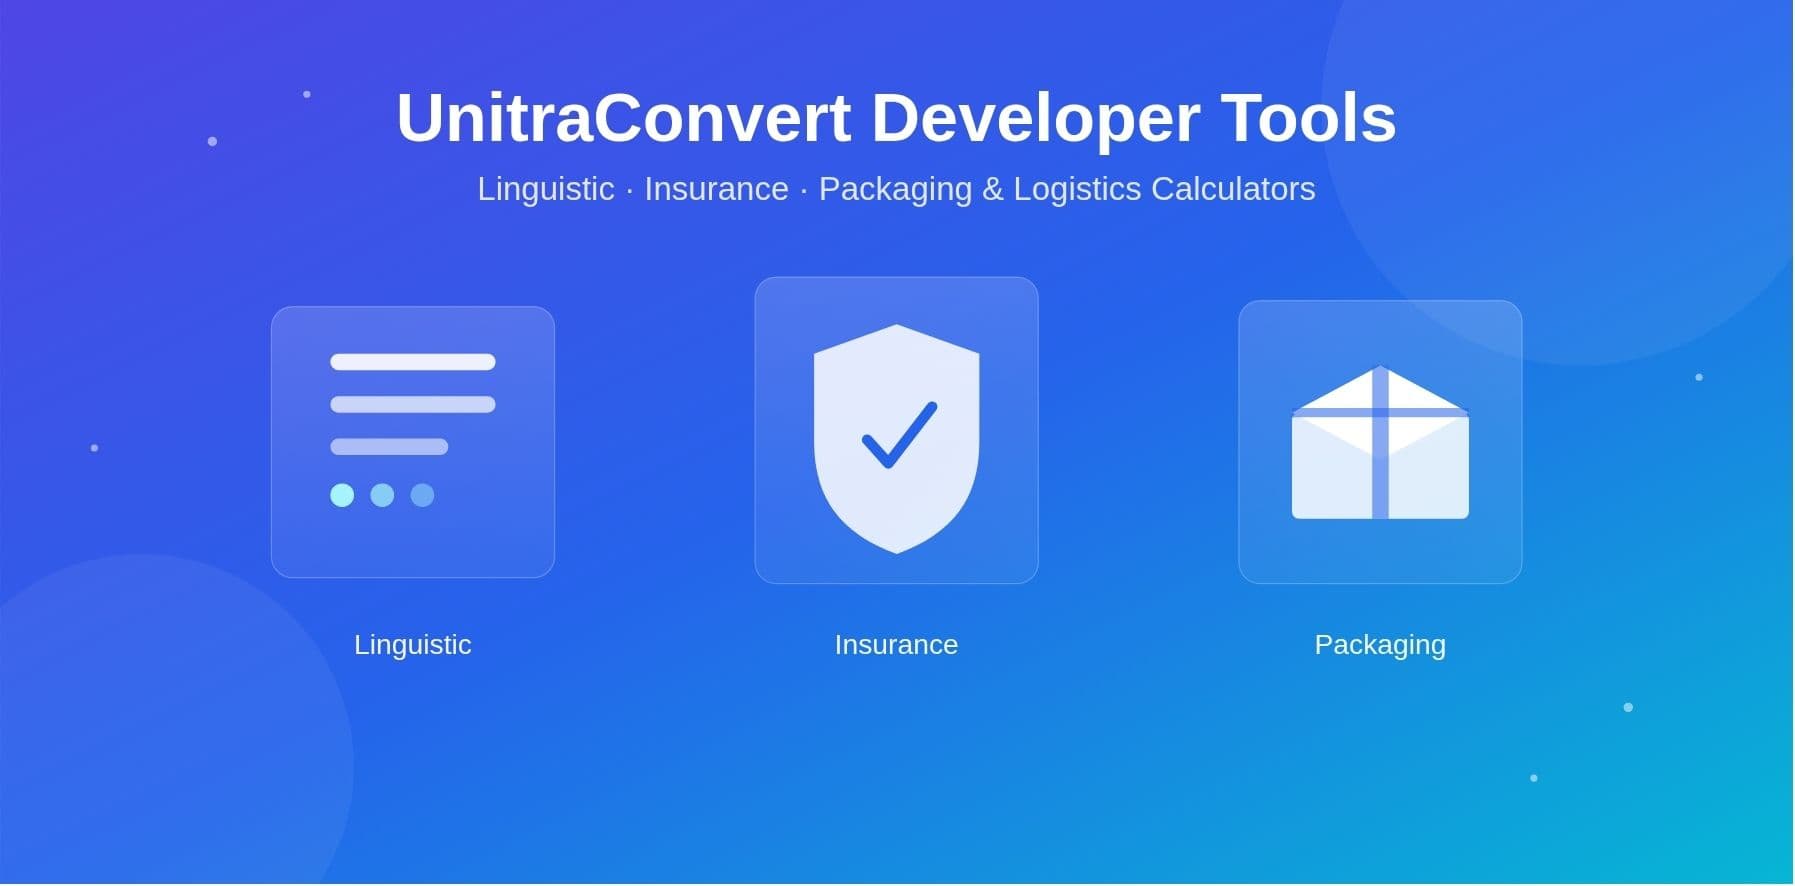Open the Packaging box icon card

click(x=1380, y=442)
